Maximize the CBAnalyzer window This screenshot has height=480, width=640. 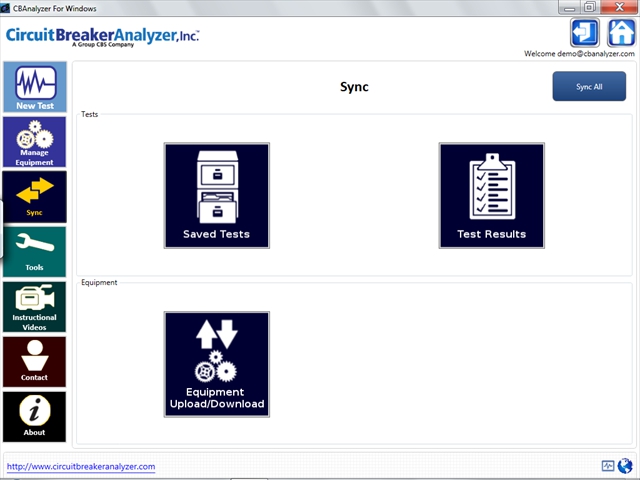[590, 7]
